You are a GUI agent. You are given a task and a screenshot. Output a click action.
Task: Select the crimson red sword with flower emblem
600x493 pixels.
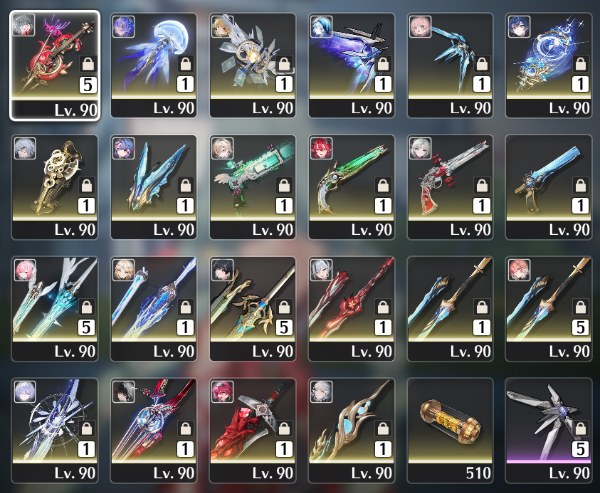tap(352, 309)
